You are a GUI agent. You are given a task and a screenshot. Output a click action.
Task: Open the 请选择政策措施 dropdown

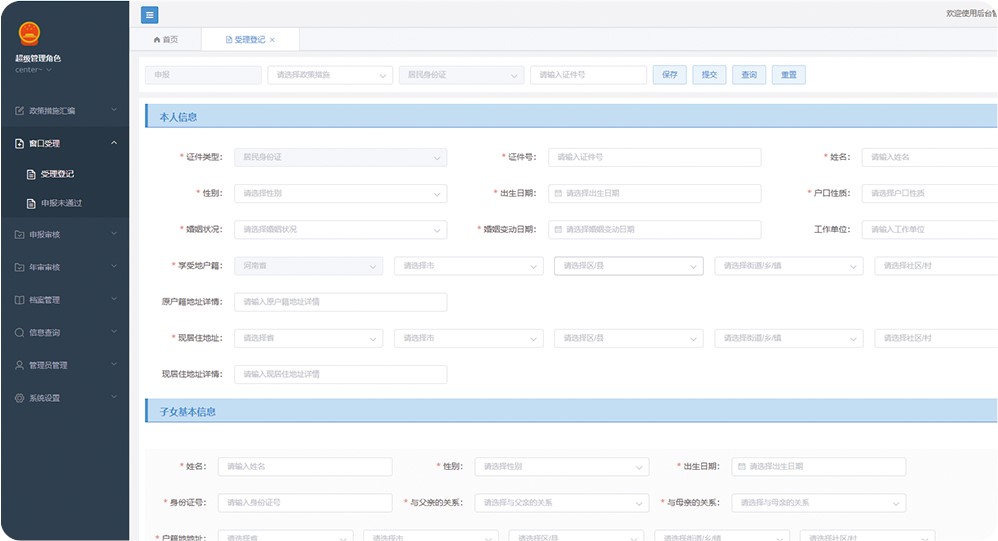tap(330, 75)
